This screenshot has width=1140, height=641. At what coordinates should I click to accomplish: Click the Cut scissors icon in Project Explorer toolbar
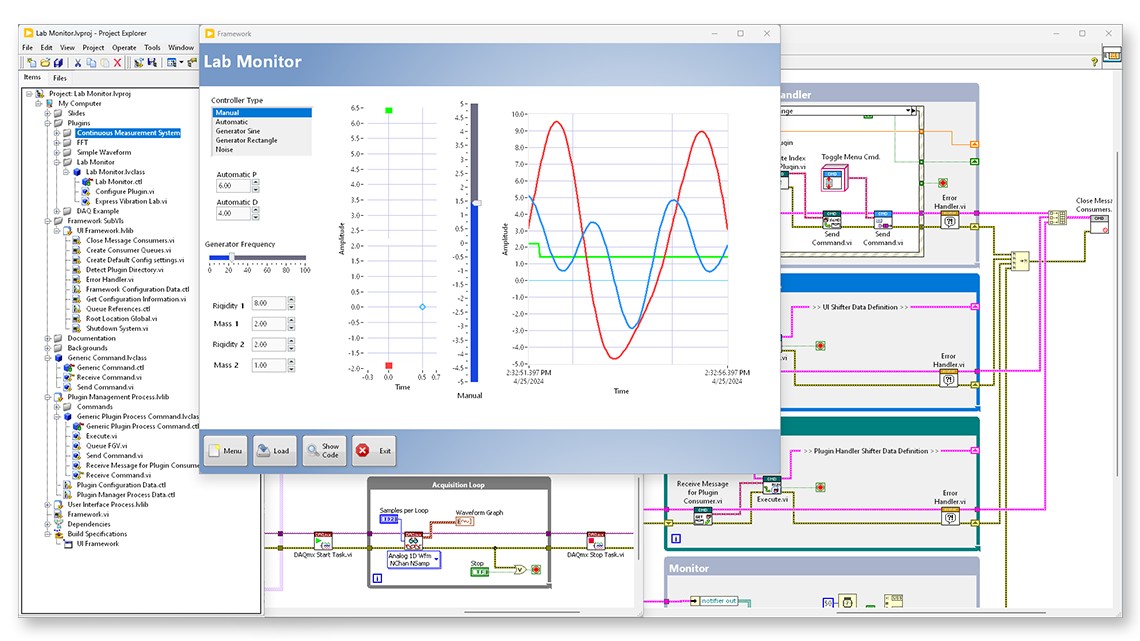78,63
